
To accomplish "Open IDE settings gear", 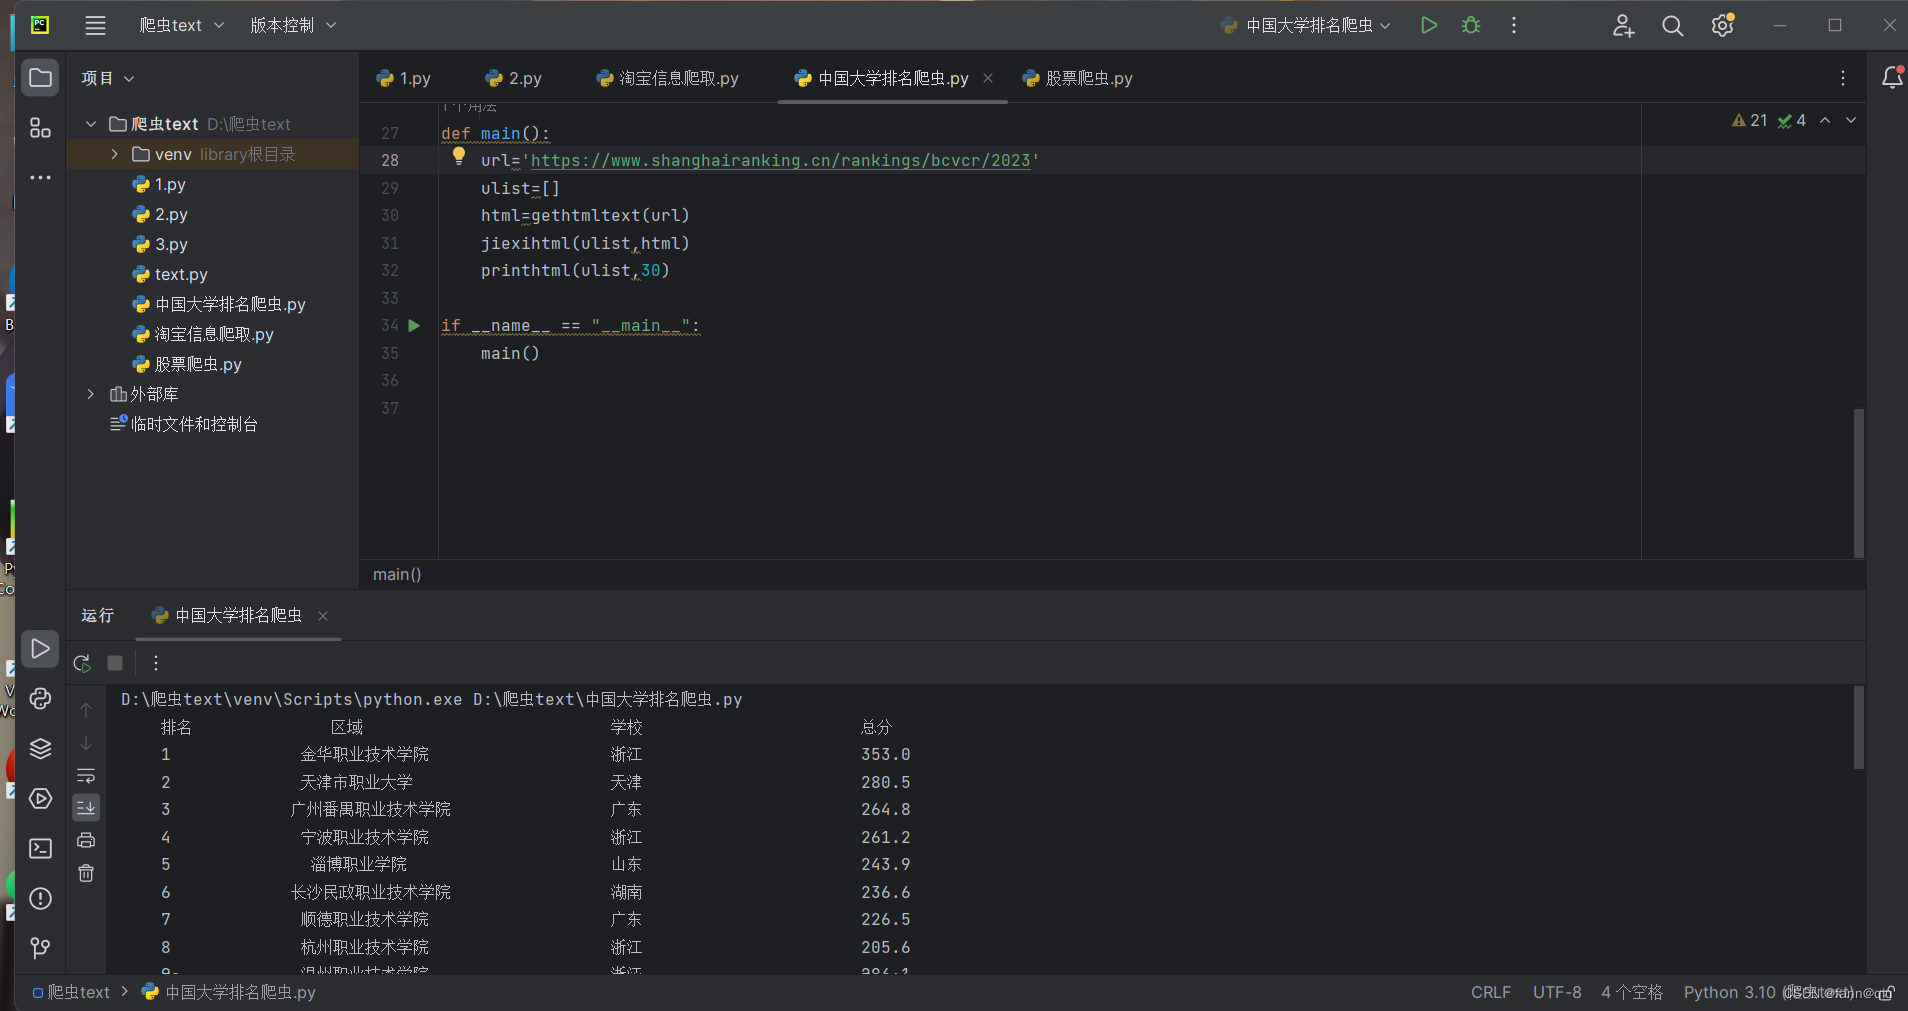I will (1722, 25).
